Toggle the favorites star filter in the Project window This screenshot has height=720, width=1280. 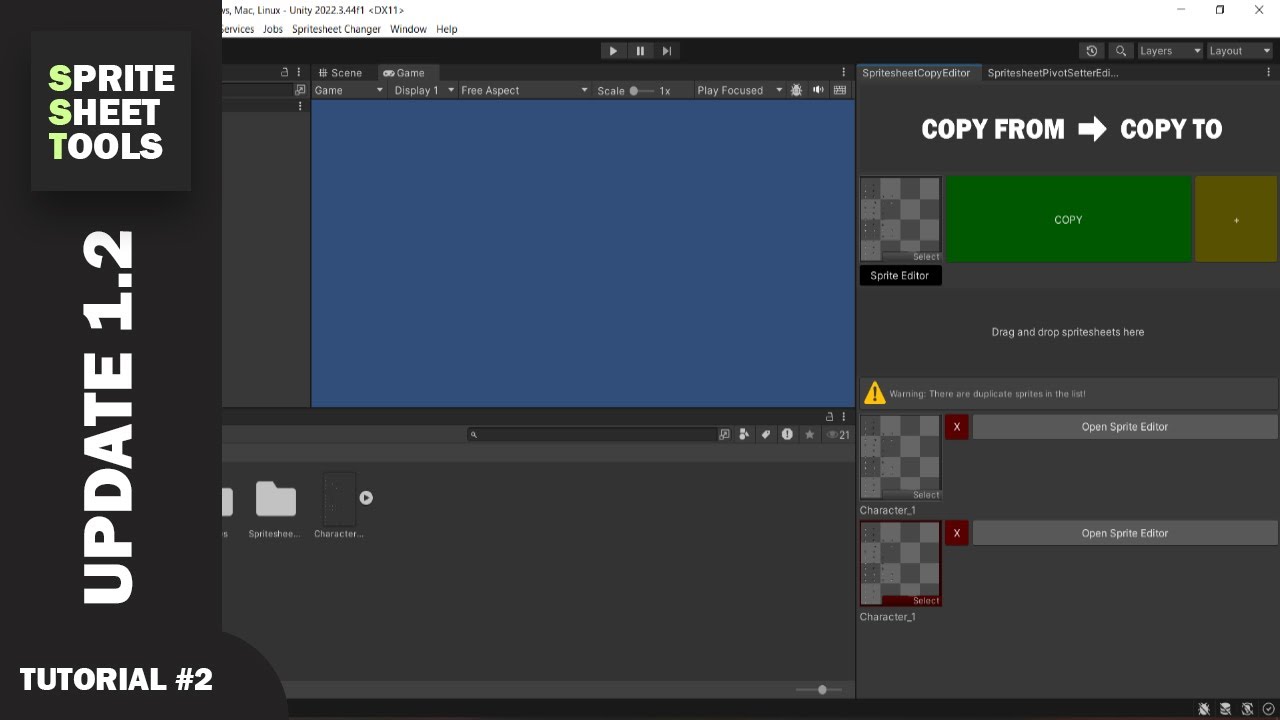810,434
